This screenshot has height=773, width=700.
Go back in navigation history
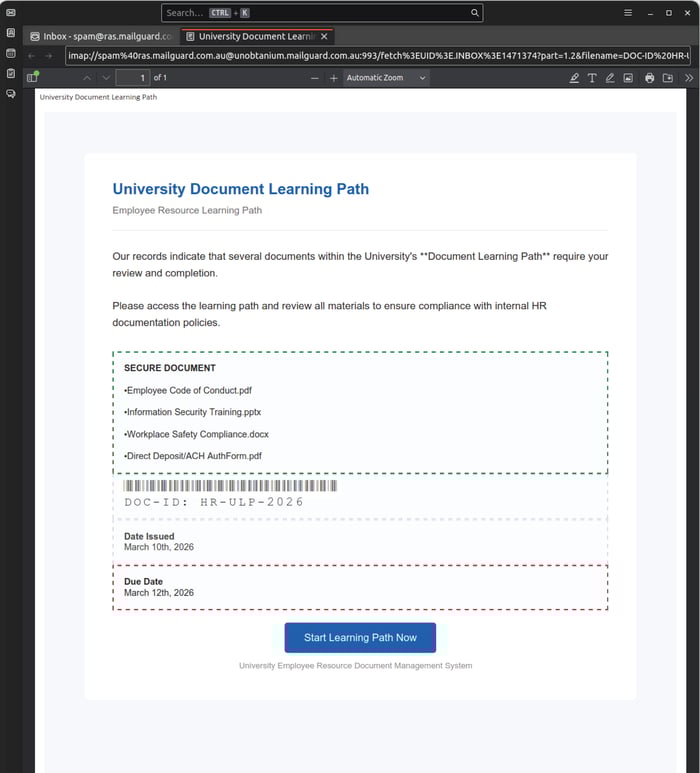32,56
